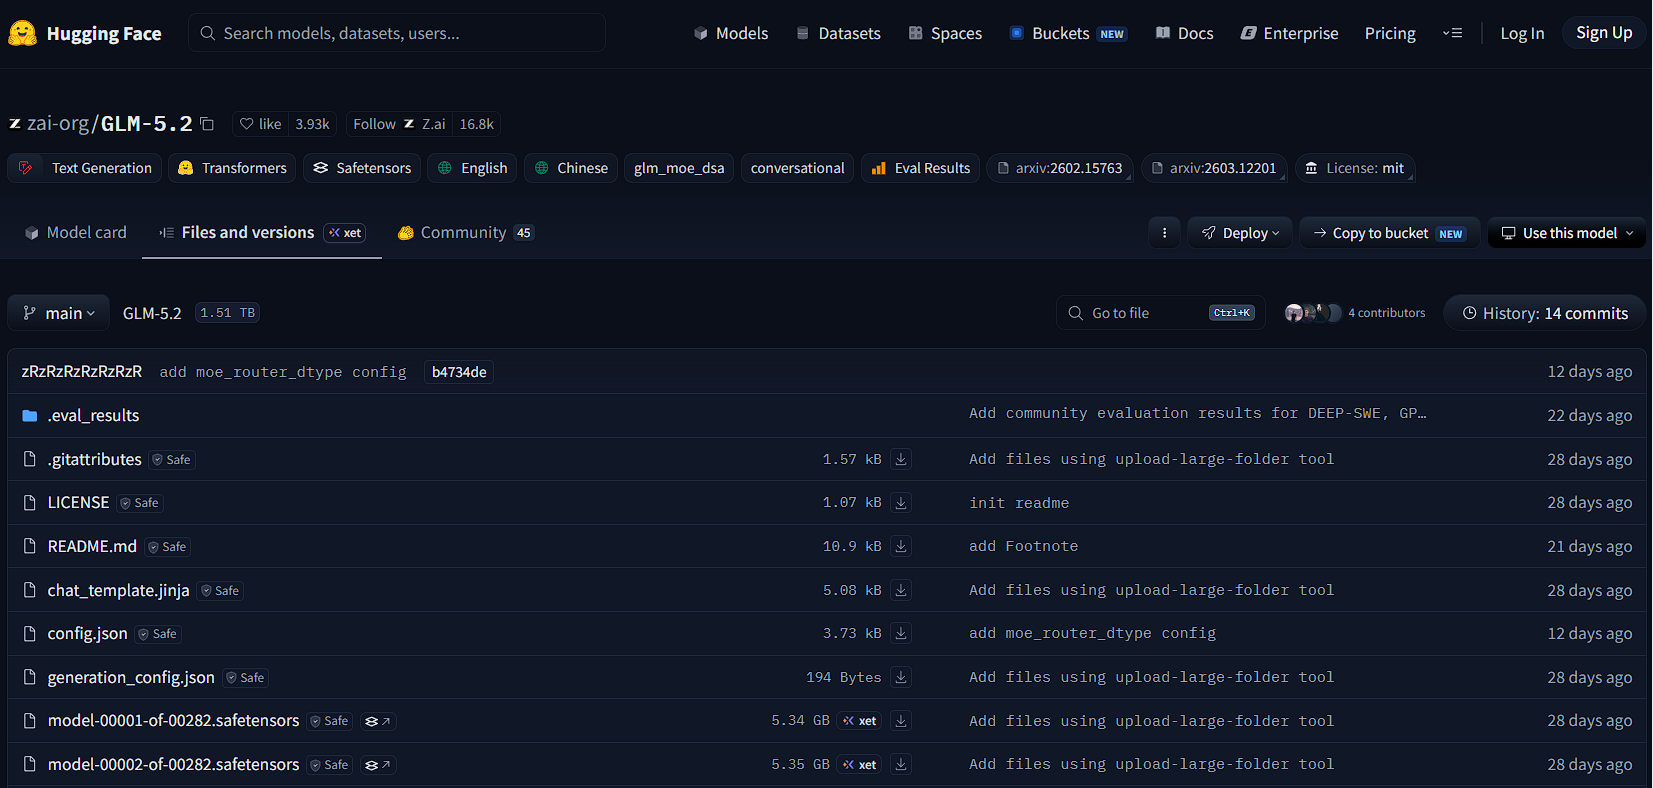Open Buckets in the top navigation
Image resolution: width=1653 pixels, height=788 pixels.
pos(1068,33)
